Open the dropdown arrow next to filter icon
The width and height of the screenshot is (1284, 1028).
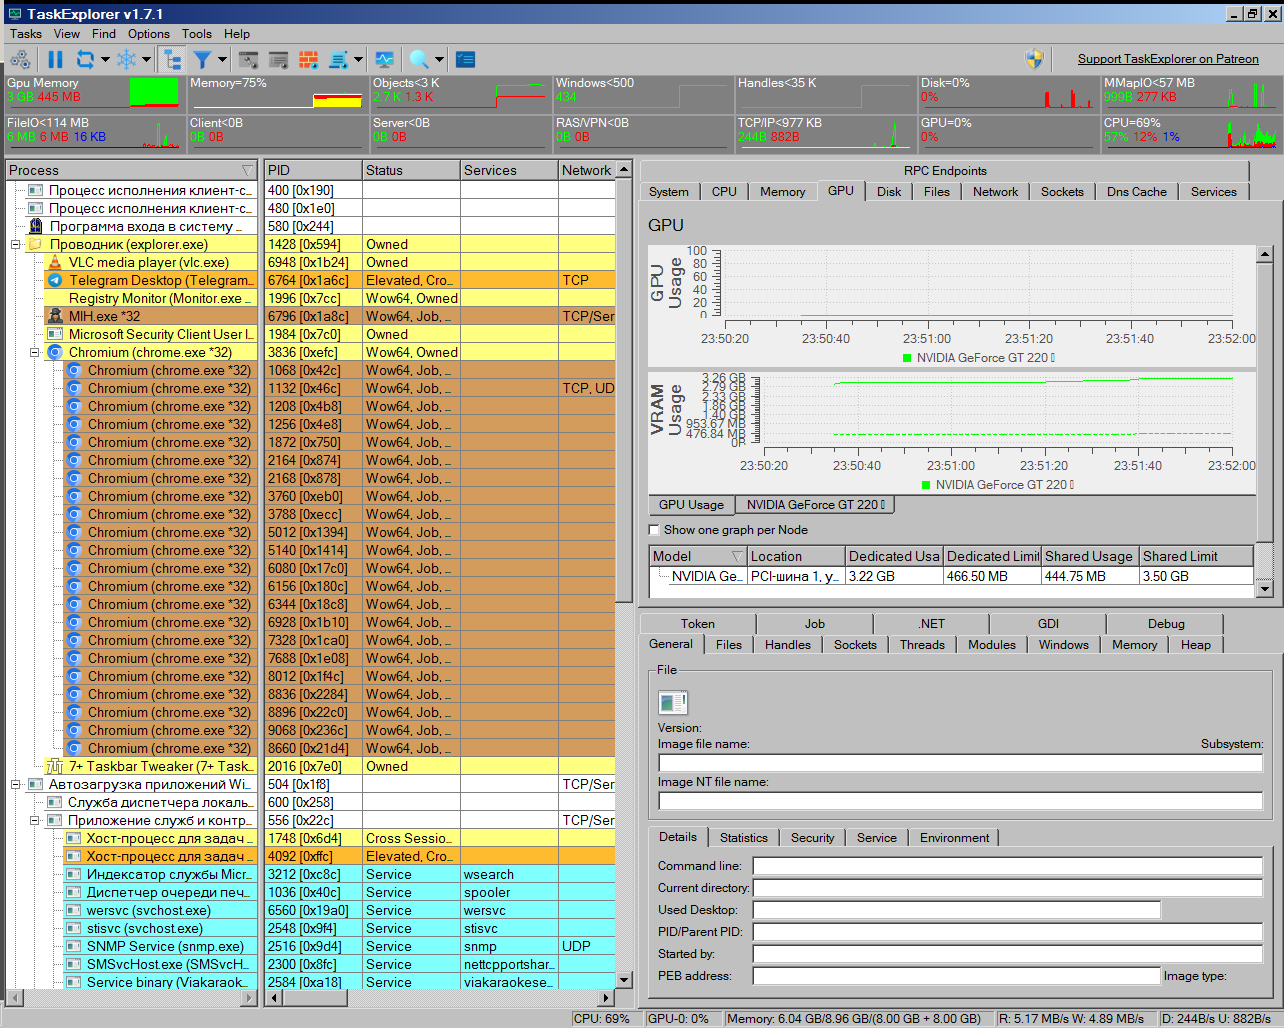pyautogui.click(x=222, y=60)
